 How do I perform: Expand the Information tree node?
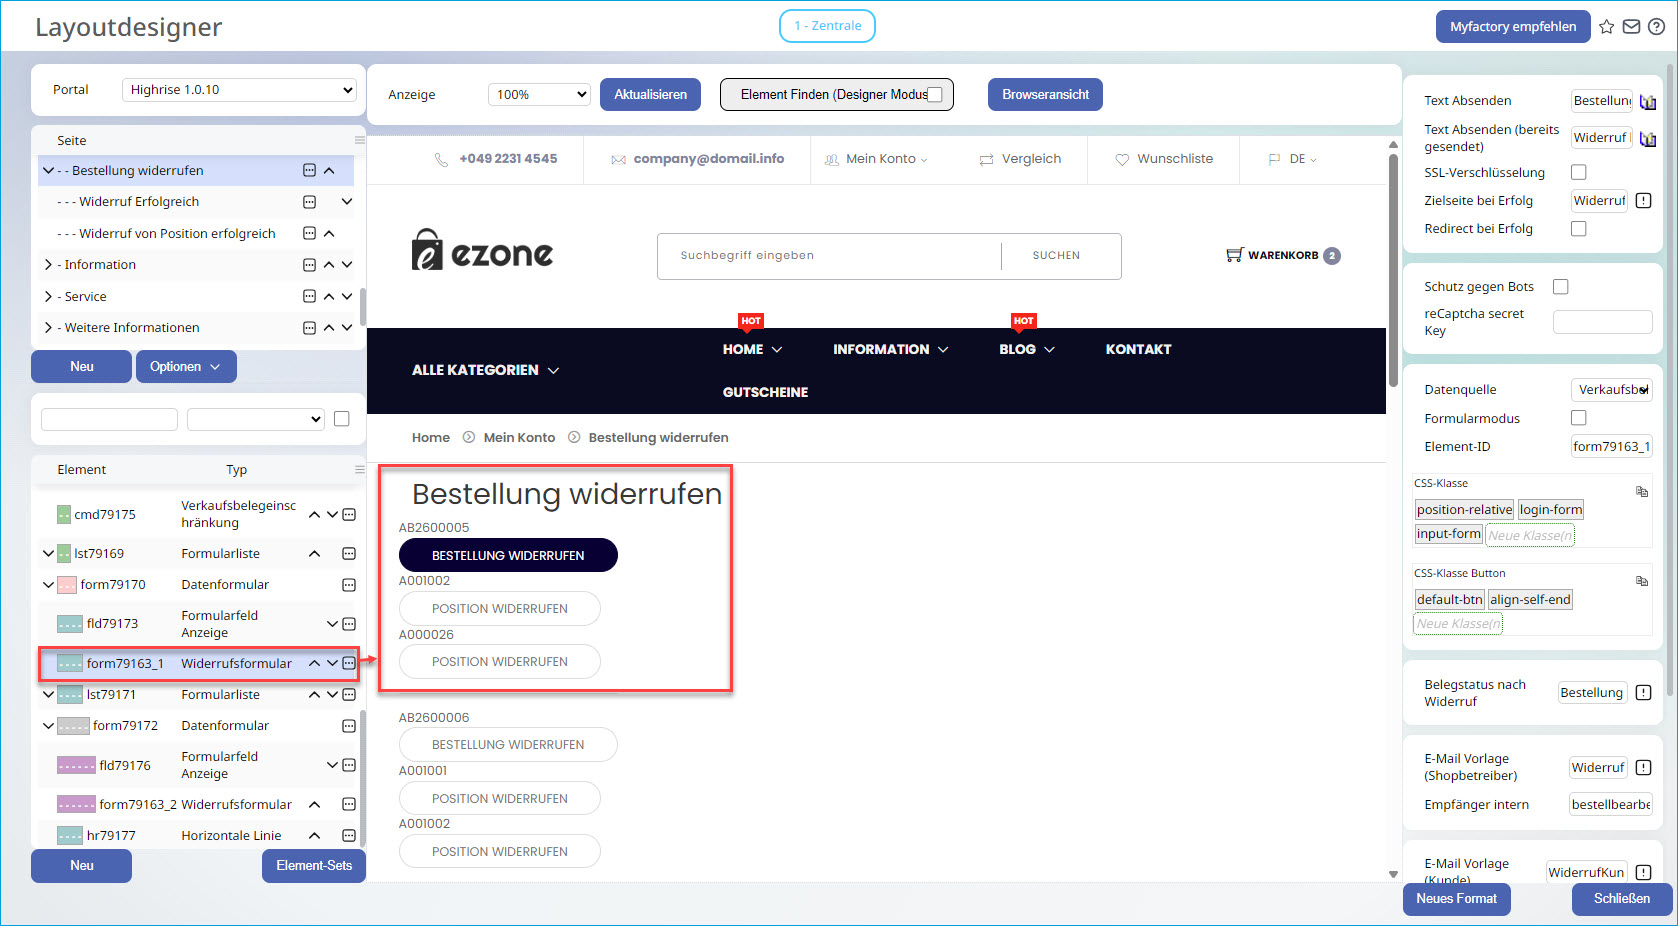48,265
